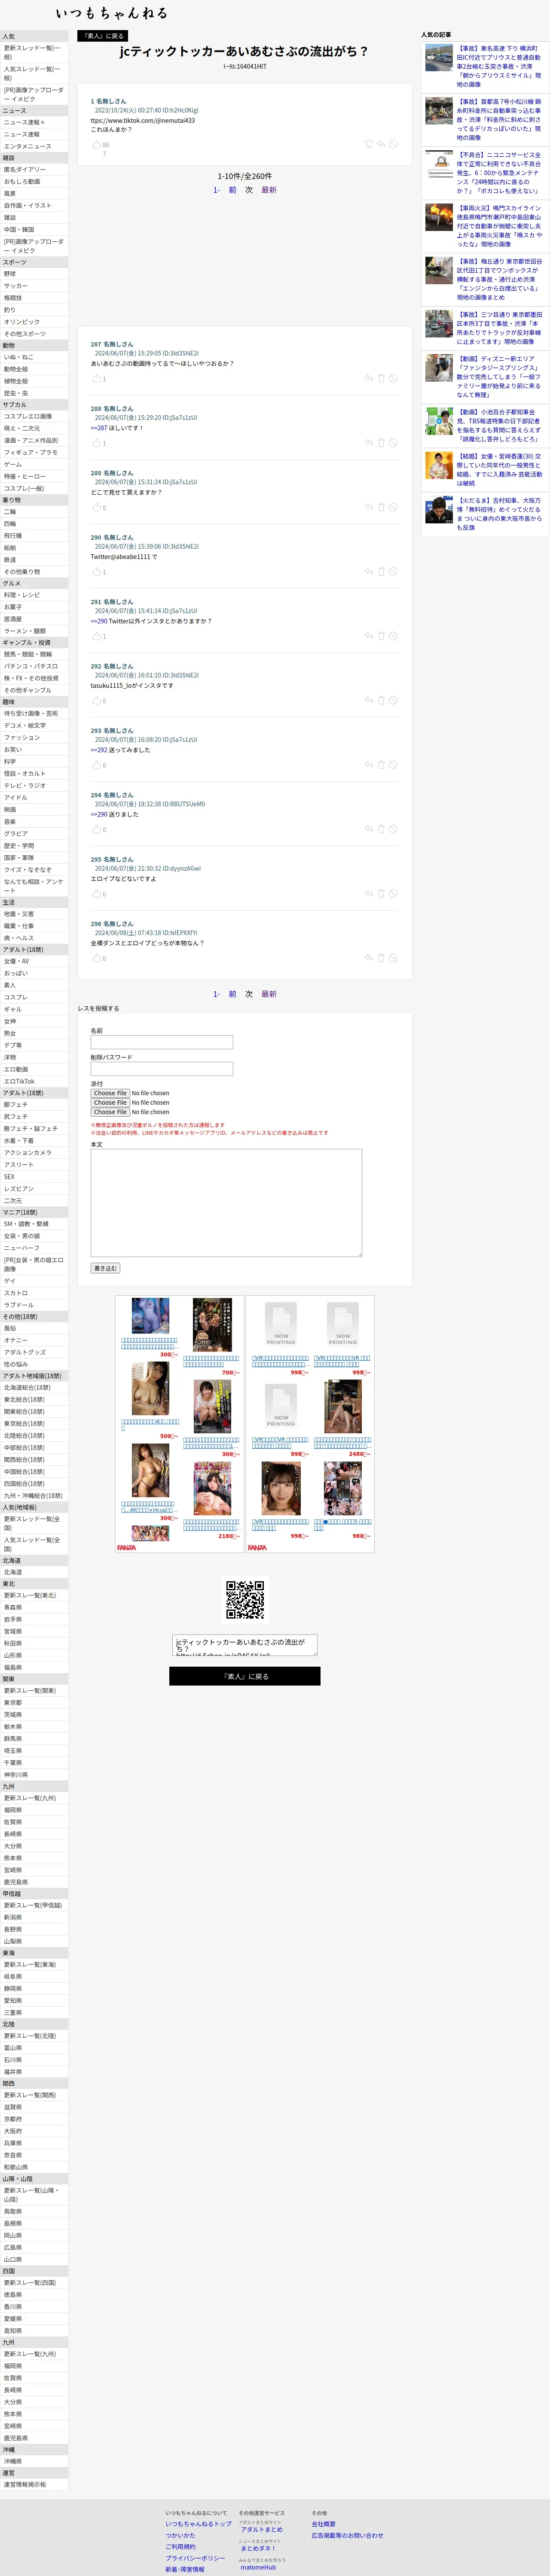Report post 292 with ban icon
The image size is (550, 2576).
click(x=393, y=700)
